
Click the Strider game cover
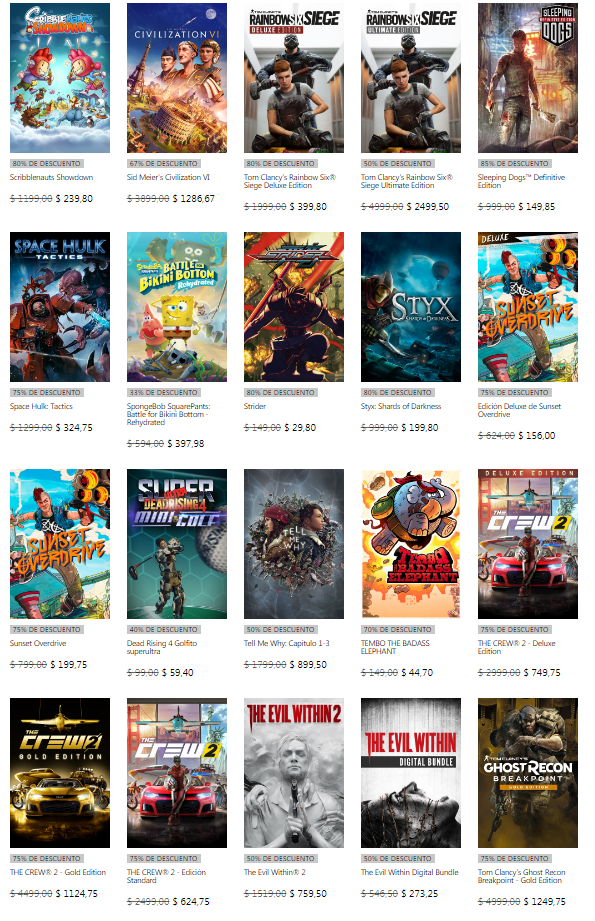pos(294,307)
